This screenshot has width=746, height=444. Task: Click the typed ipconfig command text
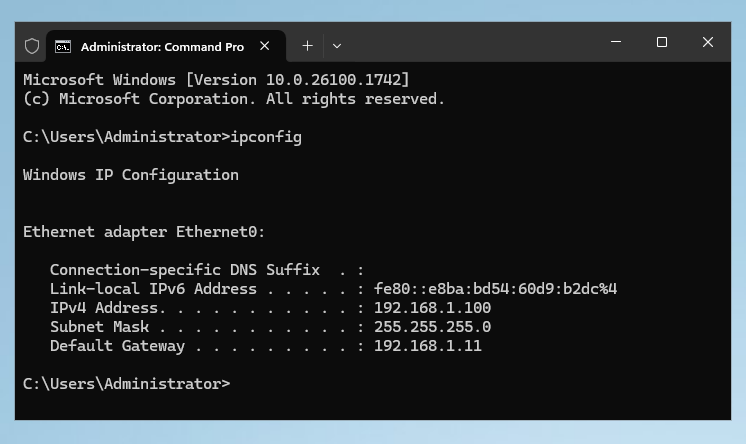click(x=266, y=137)
